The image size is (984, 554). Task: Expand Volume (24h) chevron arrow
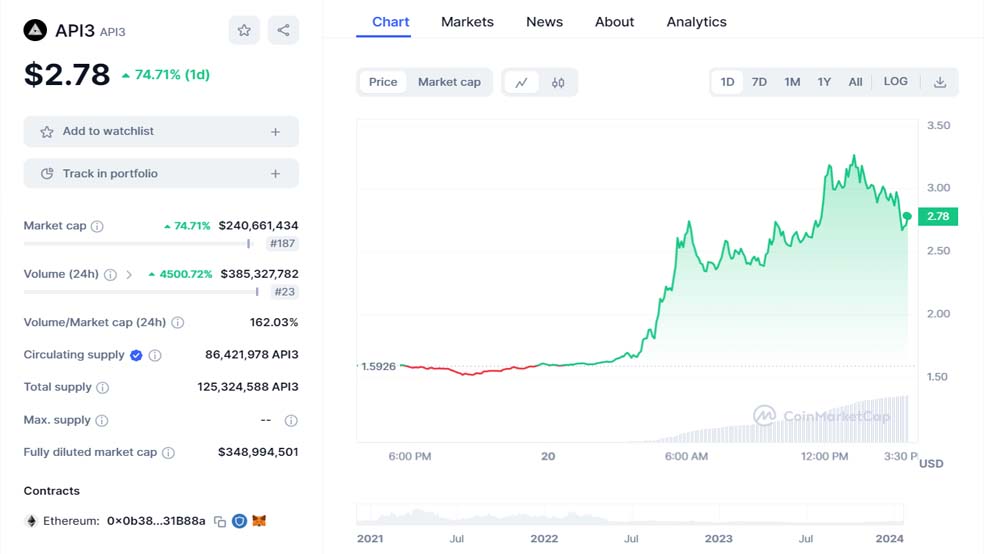(x=129, y=274)
